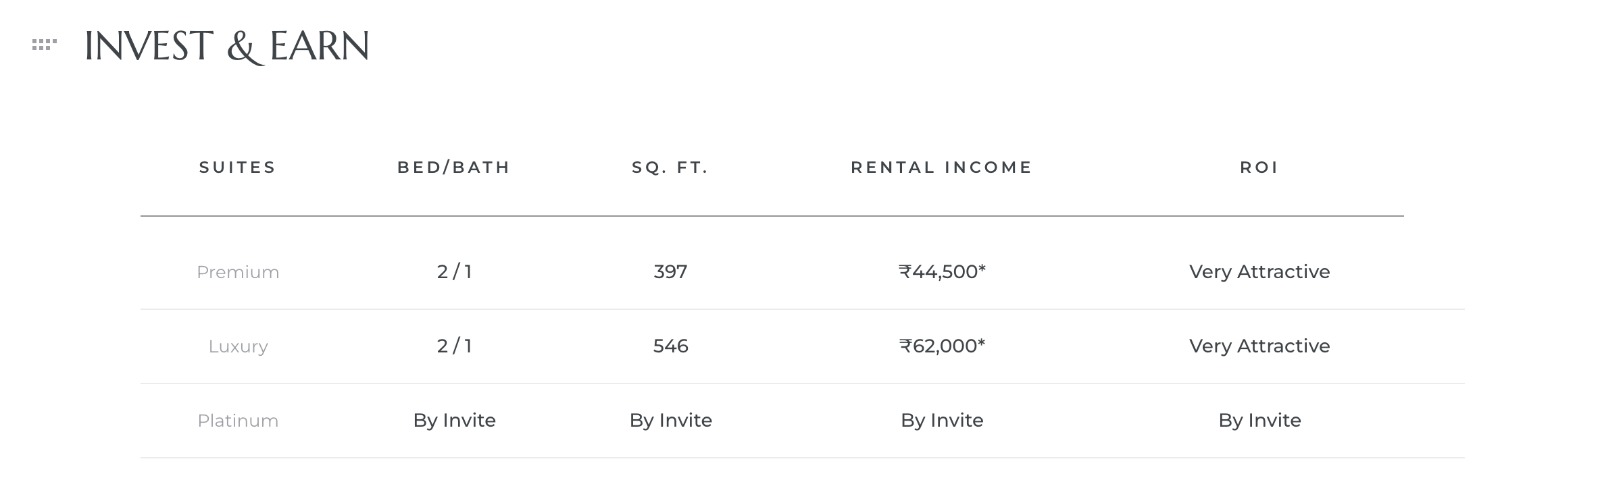Click the Premium row's 2 / 1 bed/bath value
Viewport: 1600px width, 478px height.
(x=454, y=272)
